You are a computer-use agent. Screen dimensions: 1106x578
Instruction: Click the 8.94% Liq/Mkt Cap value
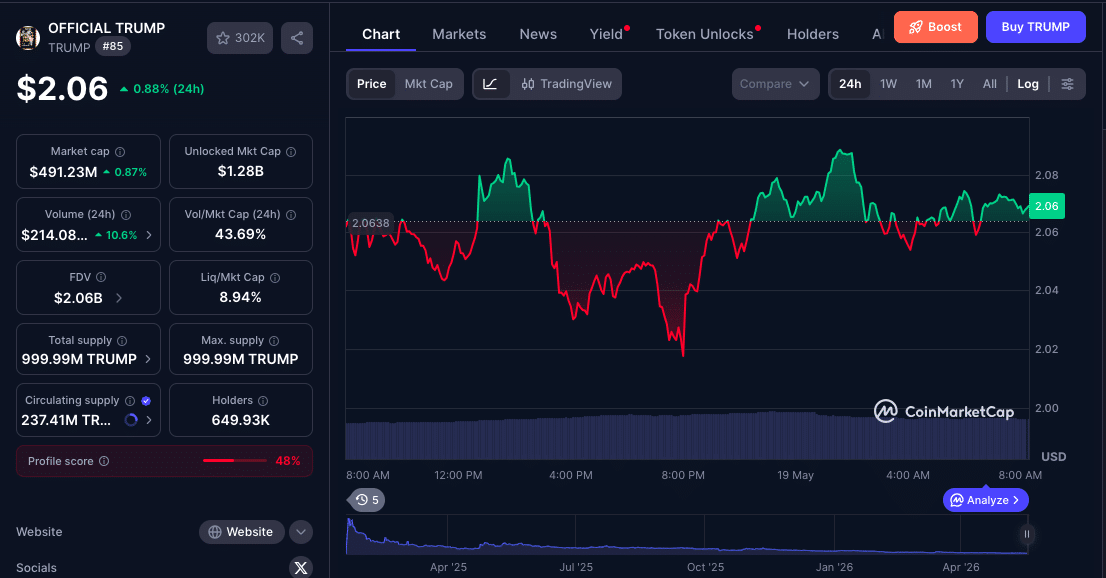pyautogui.click(x=241, y=297)
